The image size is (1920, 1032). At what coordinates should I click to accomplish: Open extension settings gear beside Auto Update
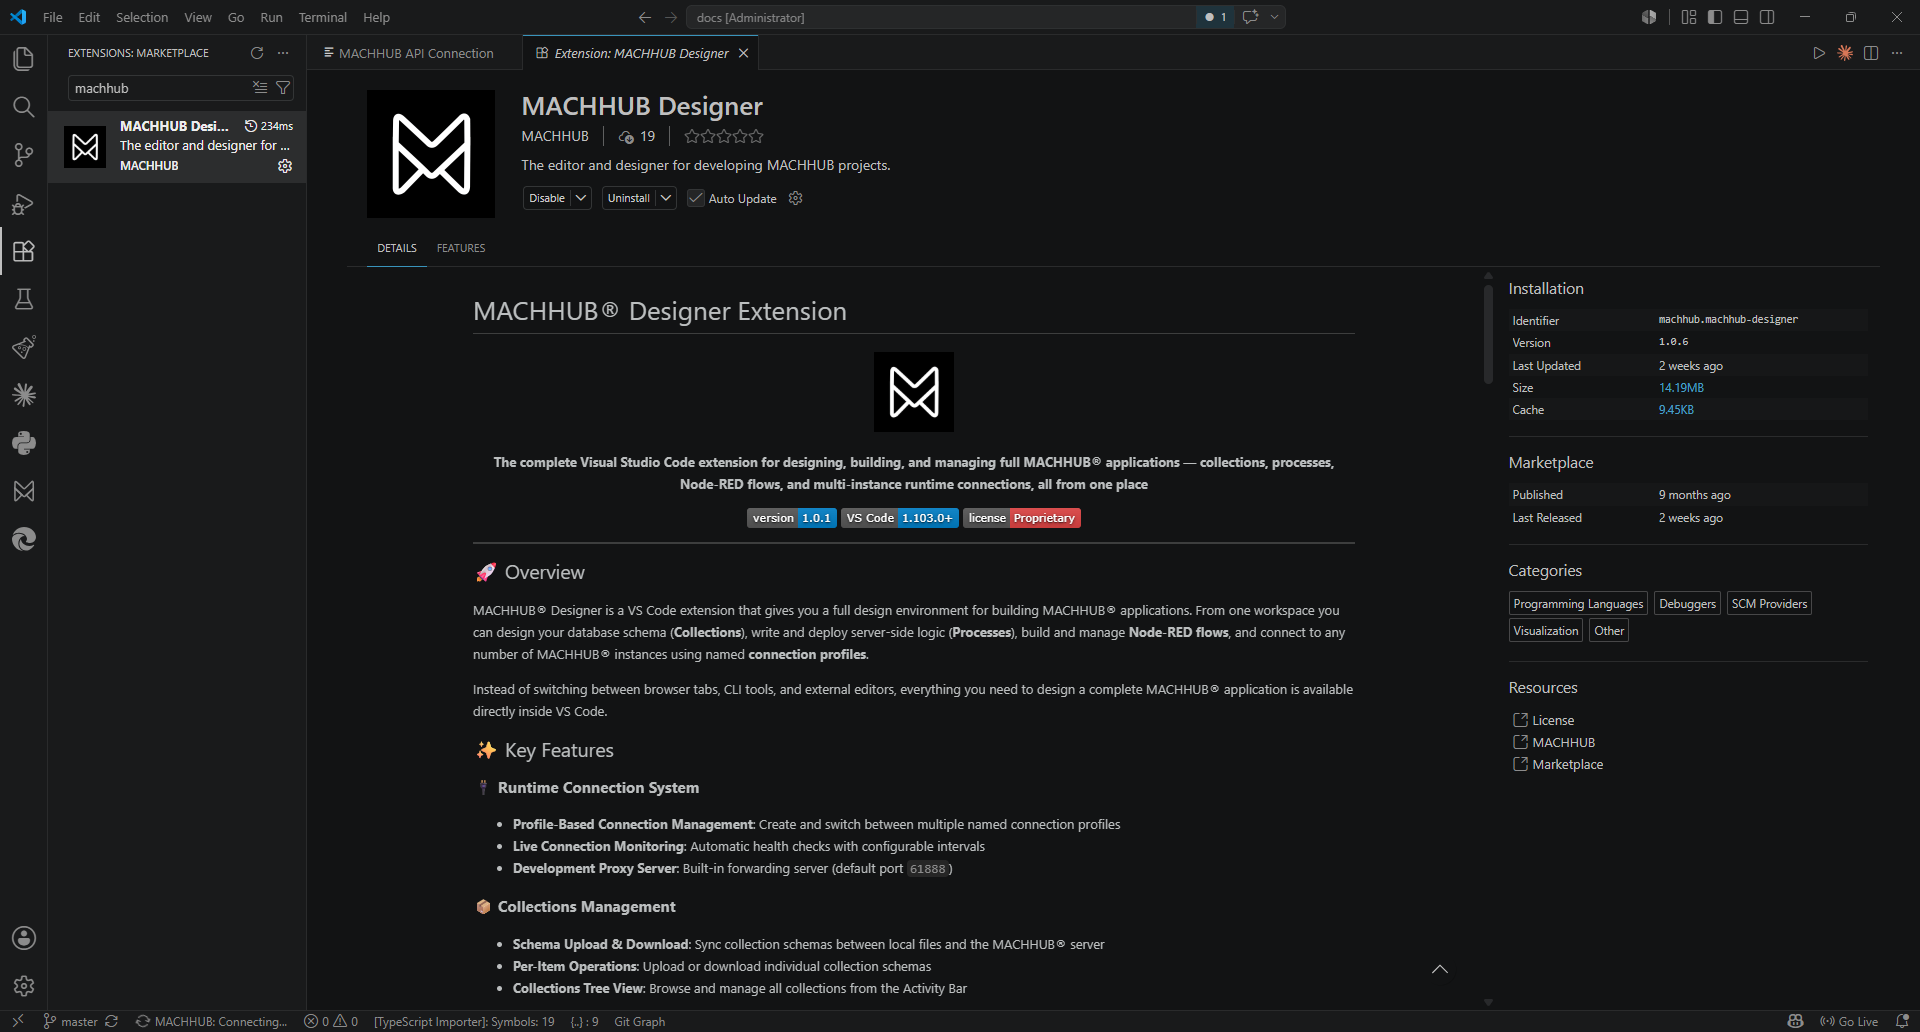(x=796, y=198)
